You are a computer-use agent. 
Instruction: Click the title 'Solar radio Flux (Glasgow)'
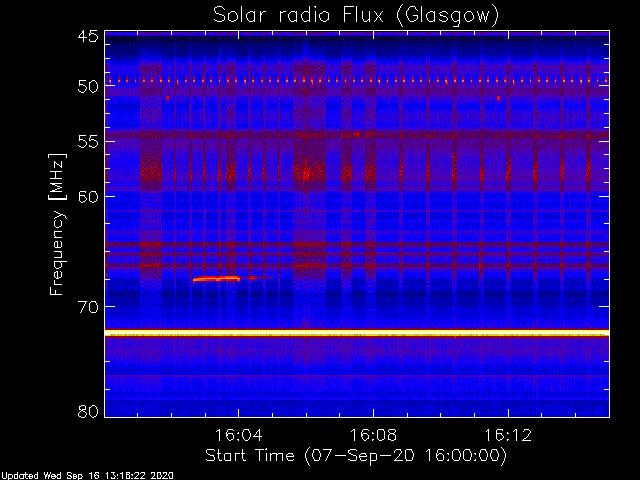pyautogui.click(x=356, y=16)
